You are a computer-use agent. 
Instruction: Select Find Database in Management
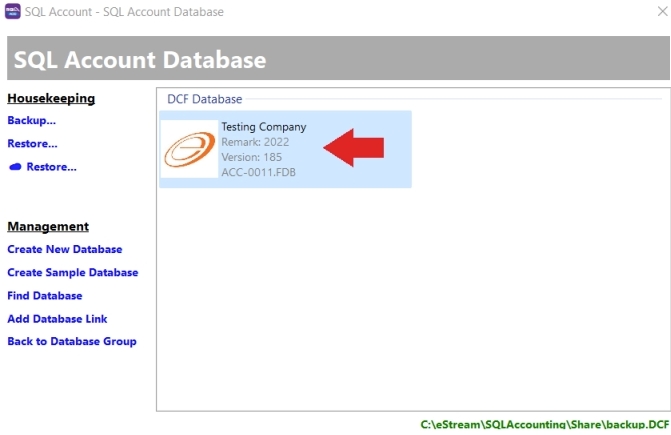(x=44, y=296)
